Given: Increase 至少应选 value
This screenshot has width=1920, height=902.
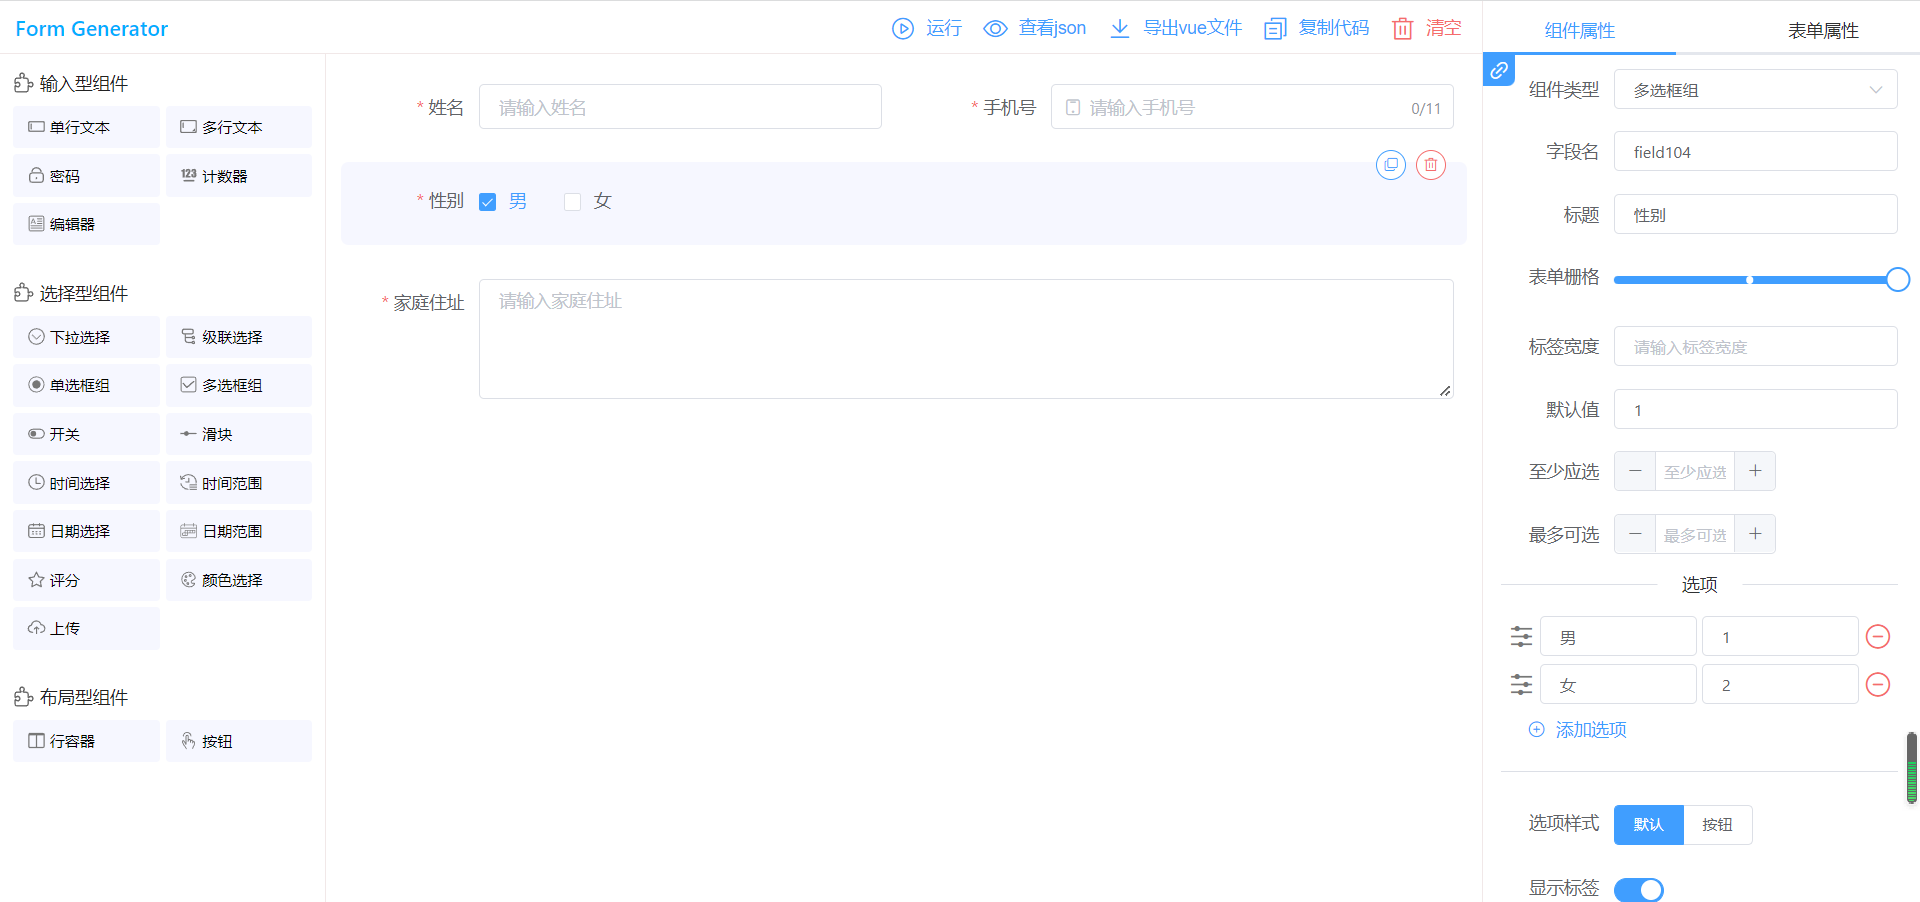Looking at the screenshot, I should pyautogui.click(x=1755, y=471).
